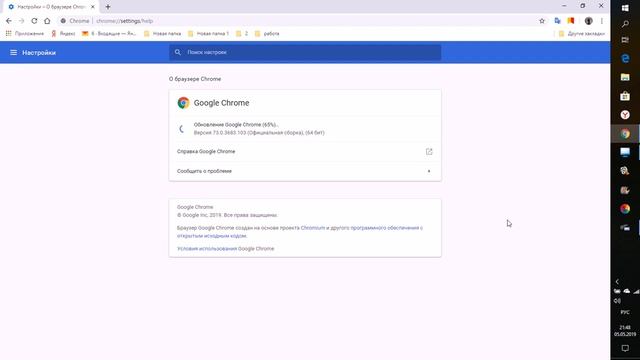Click the update progress spinner
The image size is (640, 360).
tap(182, 129)
